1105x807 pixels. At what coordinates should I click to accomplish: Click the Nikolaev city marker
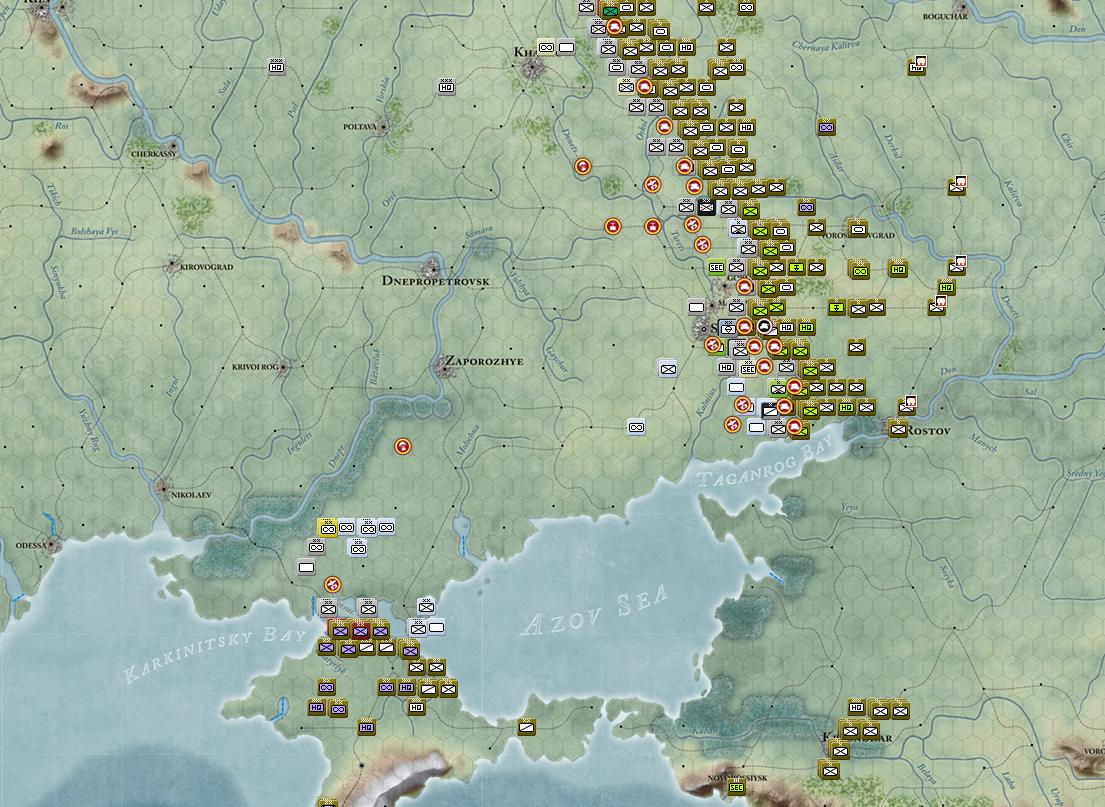163,486
